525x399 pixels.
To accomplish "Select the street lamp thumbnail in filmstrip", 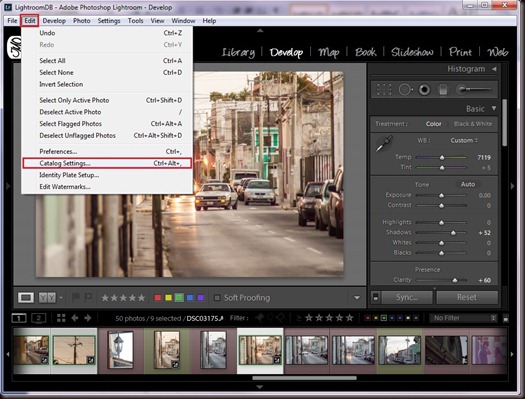I will pyautogui.click(x=120, y=349).
